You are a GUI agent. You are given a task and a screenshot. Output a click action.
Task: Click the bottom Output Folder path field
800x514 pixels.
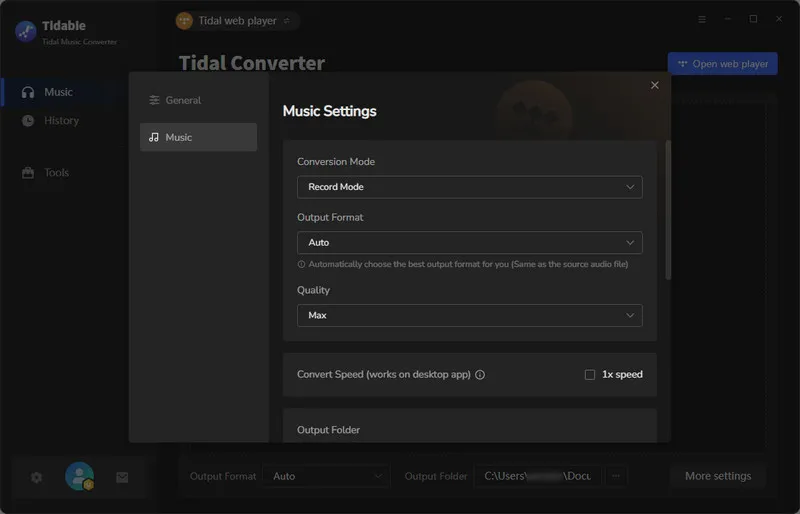(538, 476)
